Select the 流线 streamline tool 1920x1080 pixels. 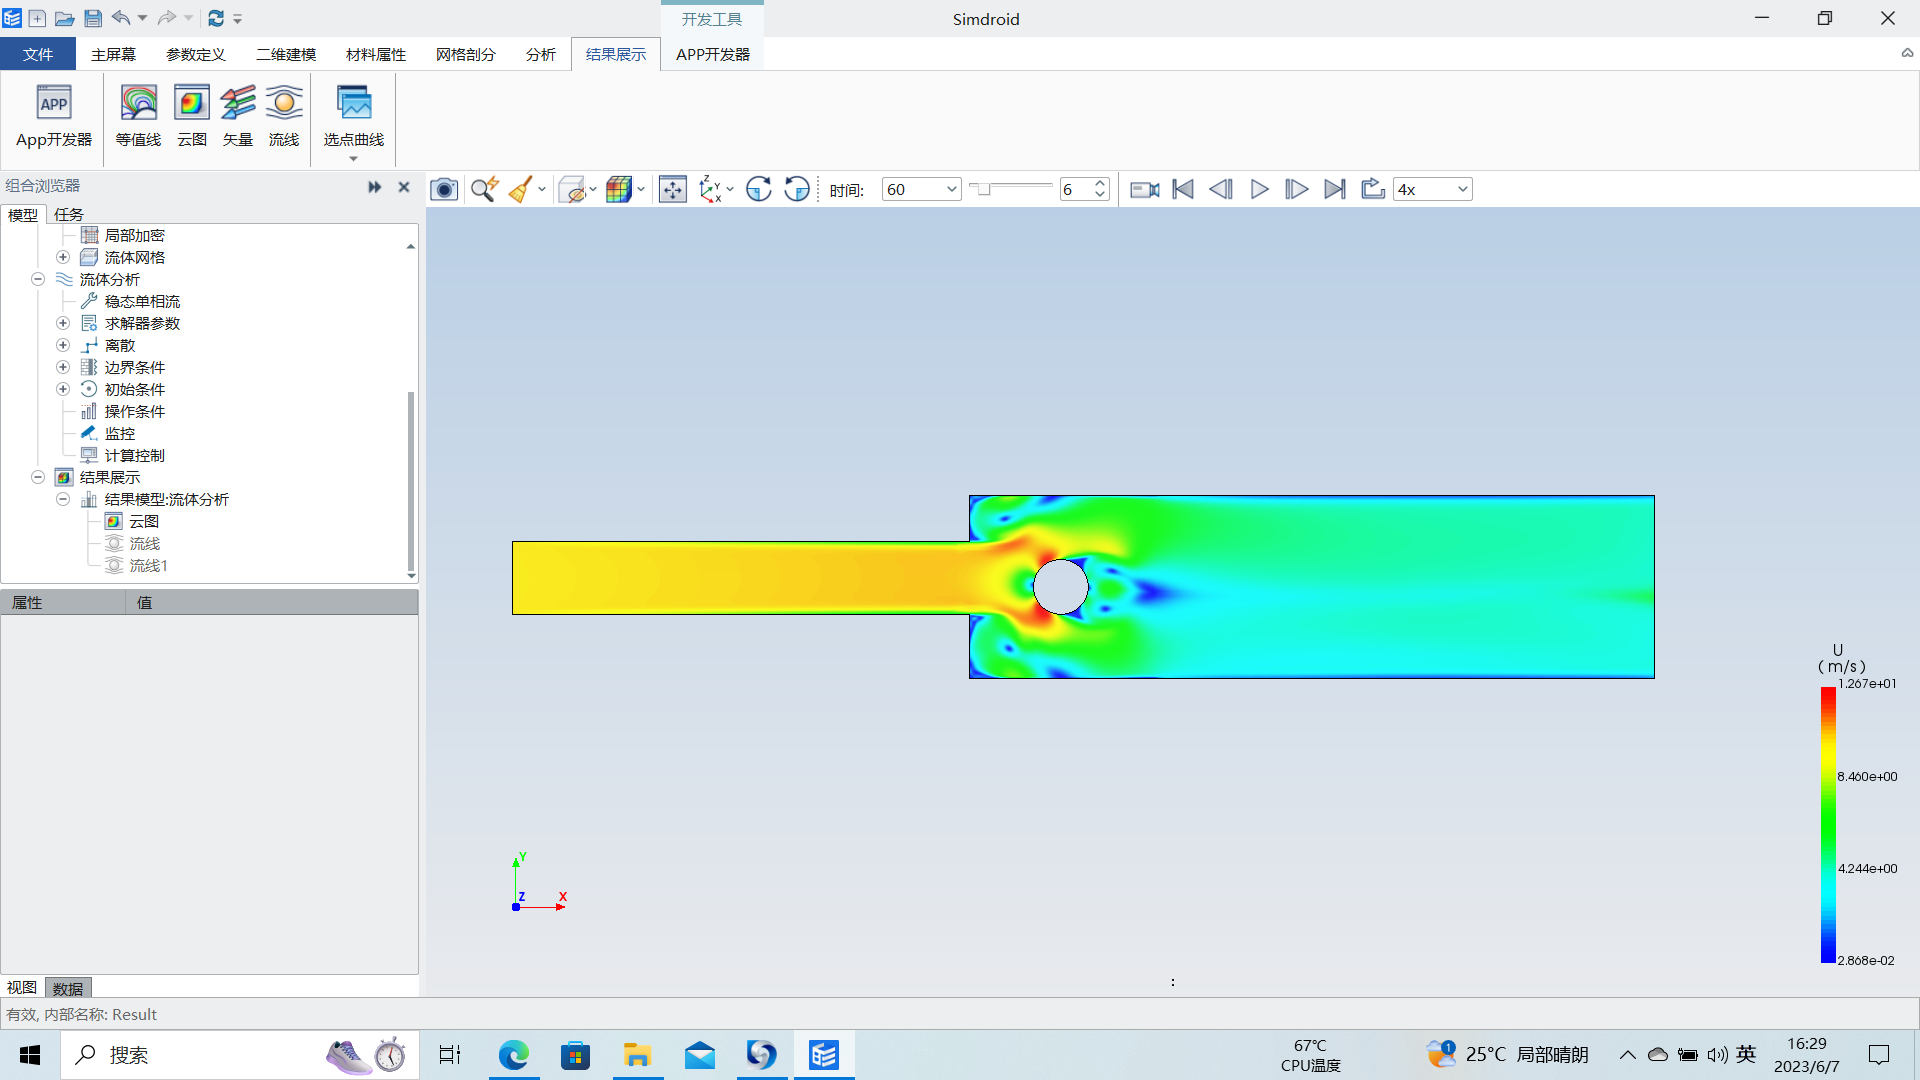284,117
